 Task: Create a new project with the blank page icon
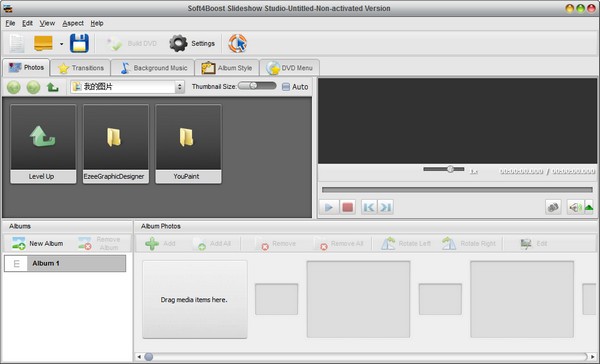(x=17, y=43)
